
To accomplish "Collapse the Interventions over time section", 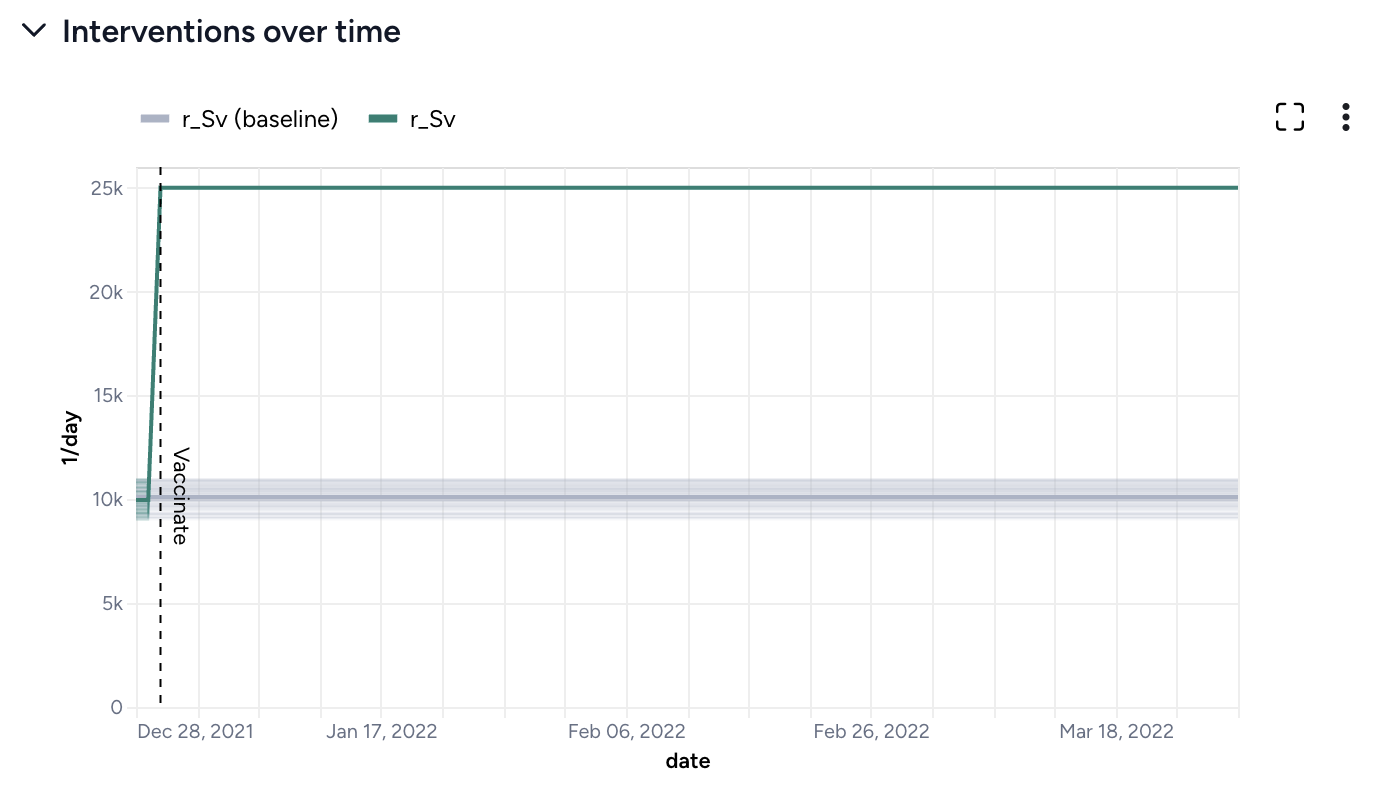I will tap(34, 31).
